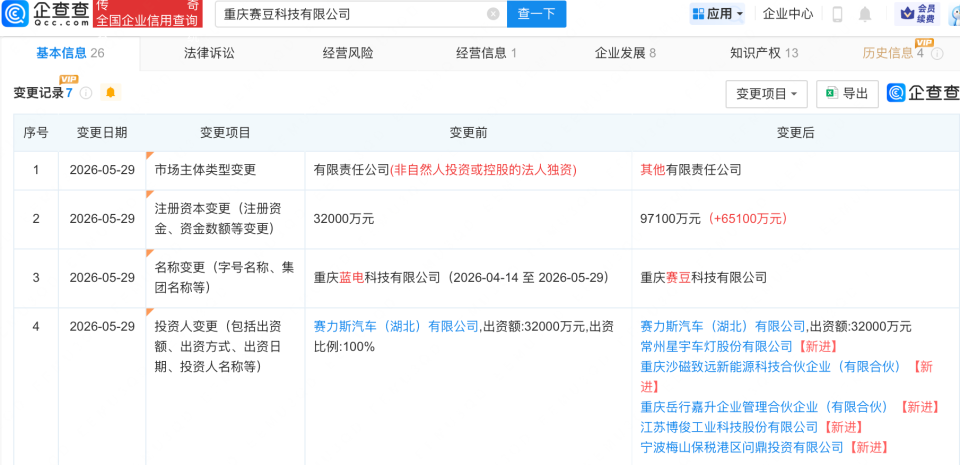This screenshot has width=960, height=465.
Task: Switch to 历史信息 tab
Action: point(893,53)
